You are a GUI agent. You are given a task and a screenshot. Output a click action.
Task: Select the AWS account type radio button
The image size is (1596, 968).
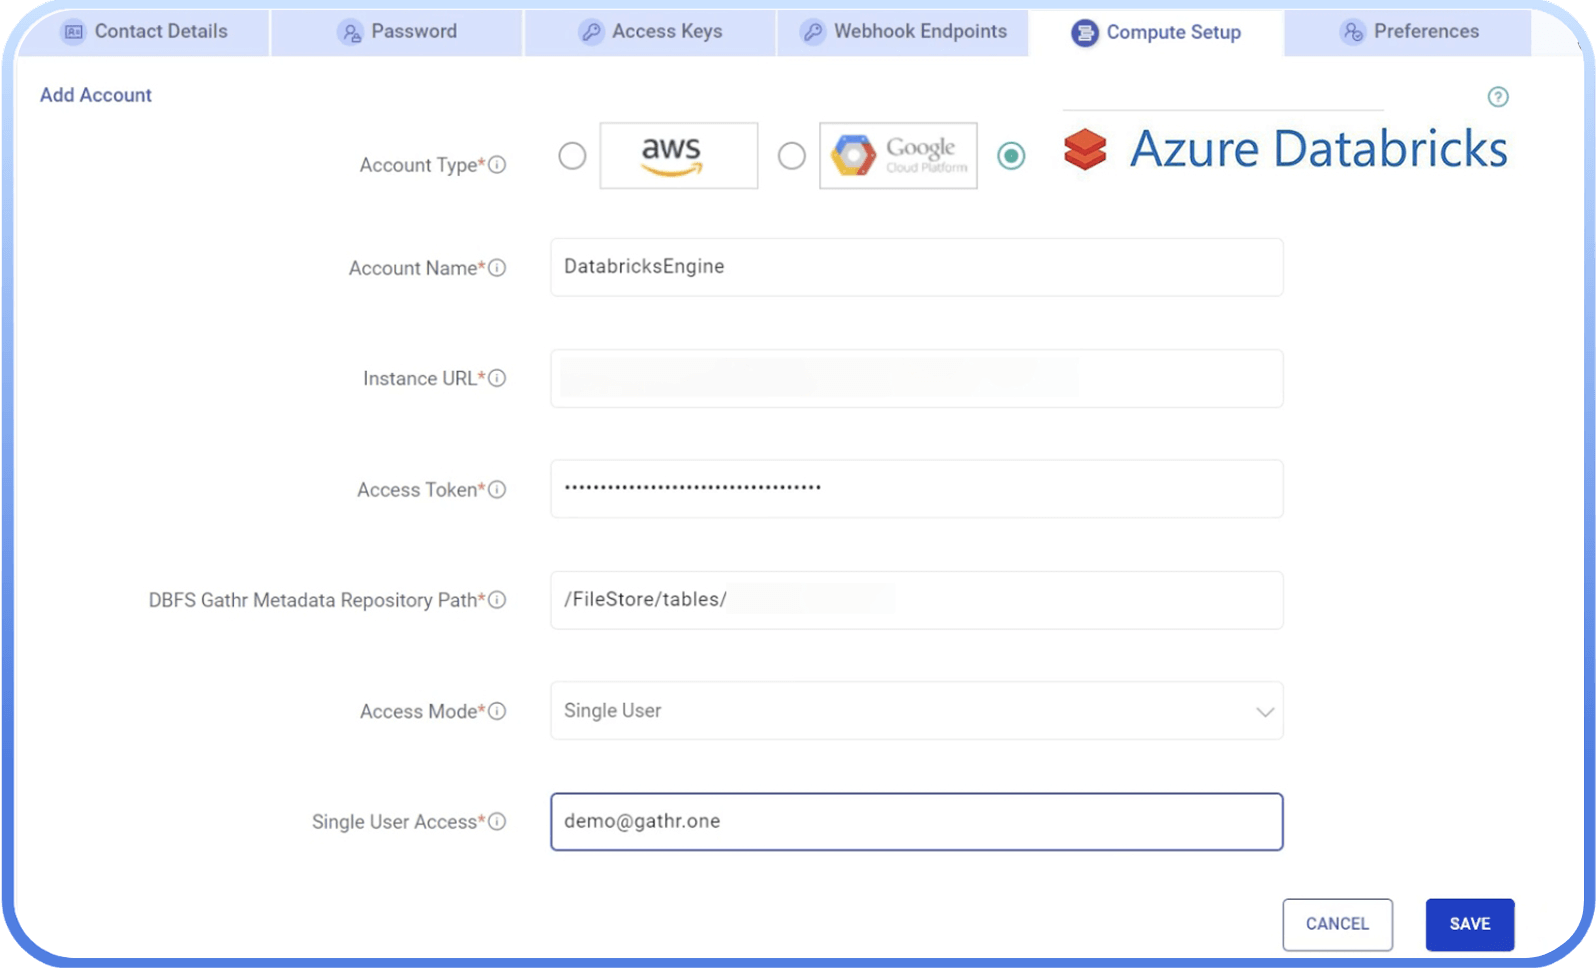click(572, 156)
